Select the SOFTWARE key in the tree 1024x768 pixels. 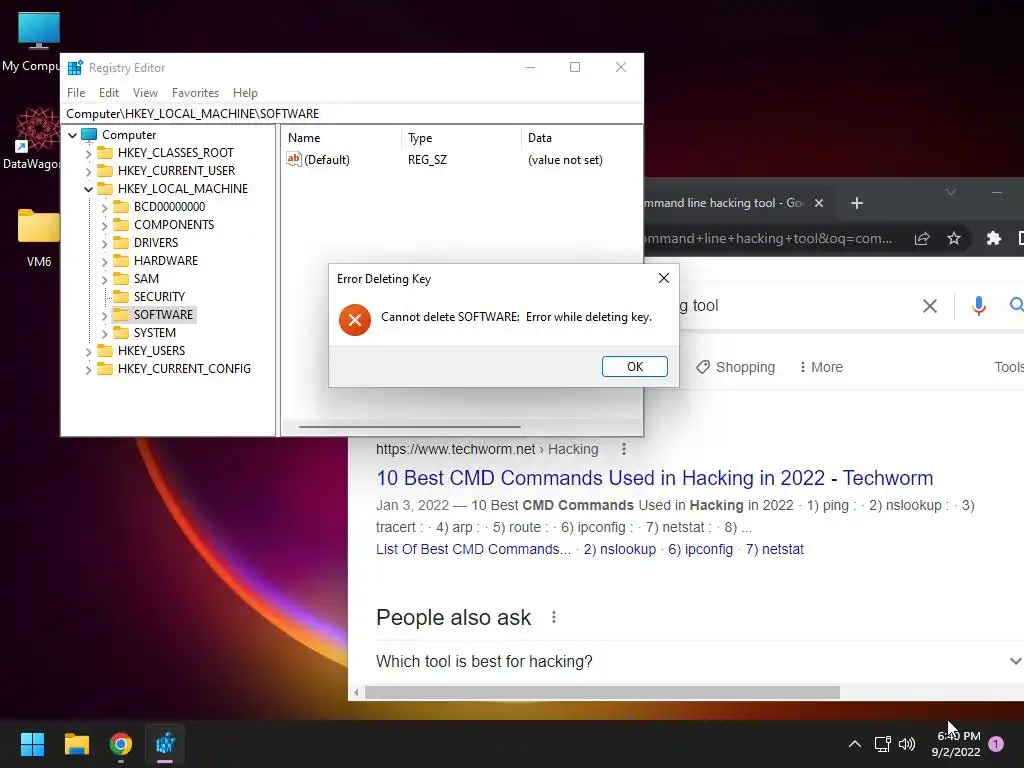(163, 315)
